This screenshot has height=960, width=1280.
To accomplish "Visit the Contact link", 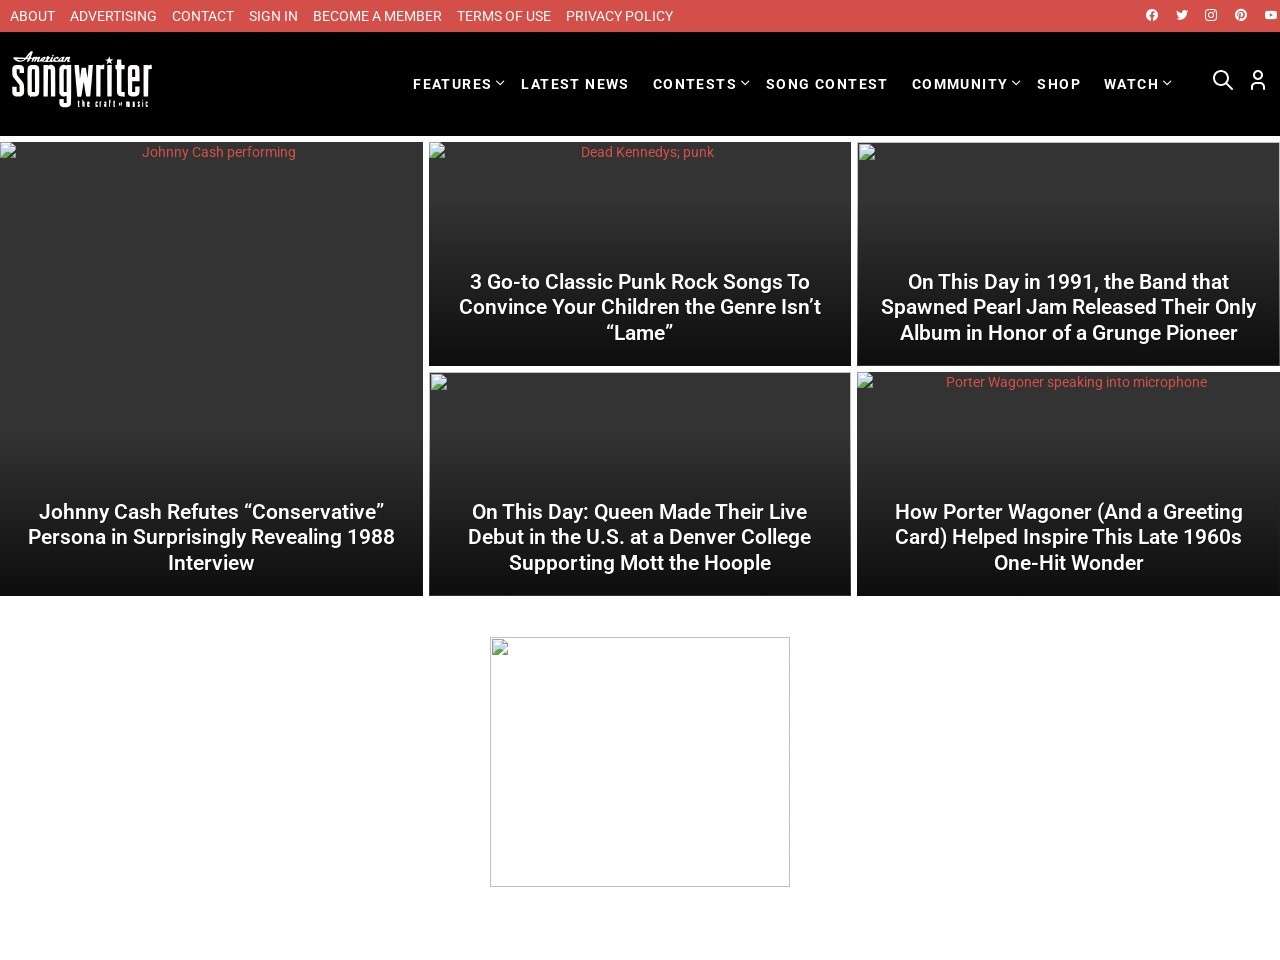I will tap(203, 16).
